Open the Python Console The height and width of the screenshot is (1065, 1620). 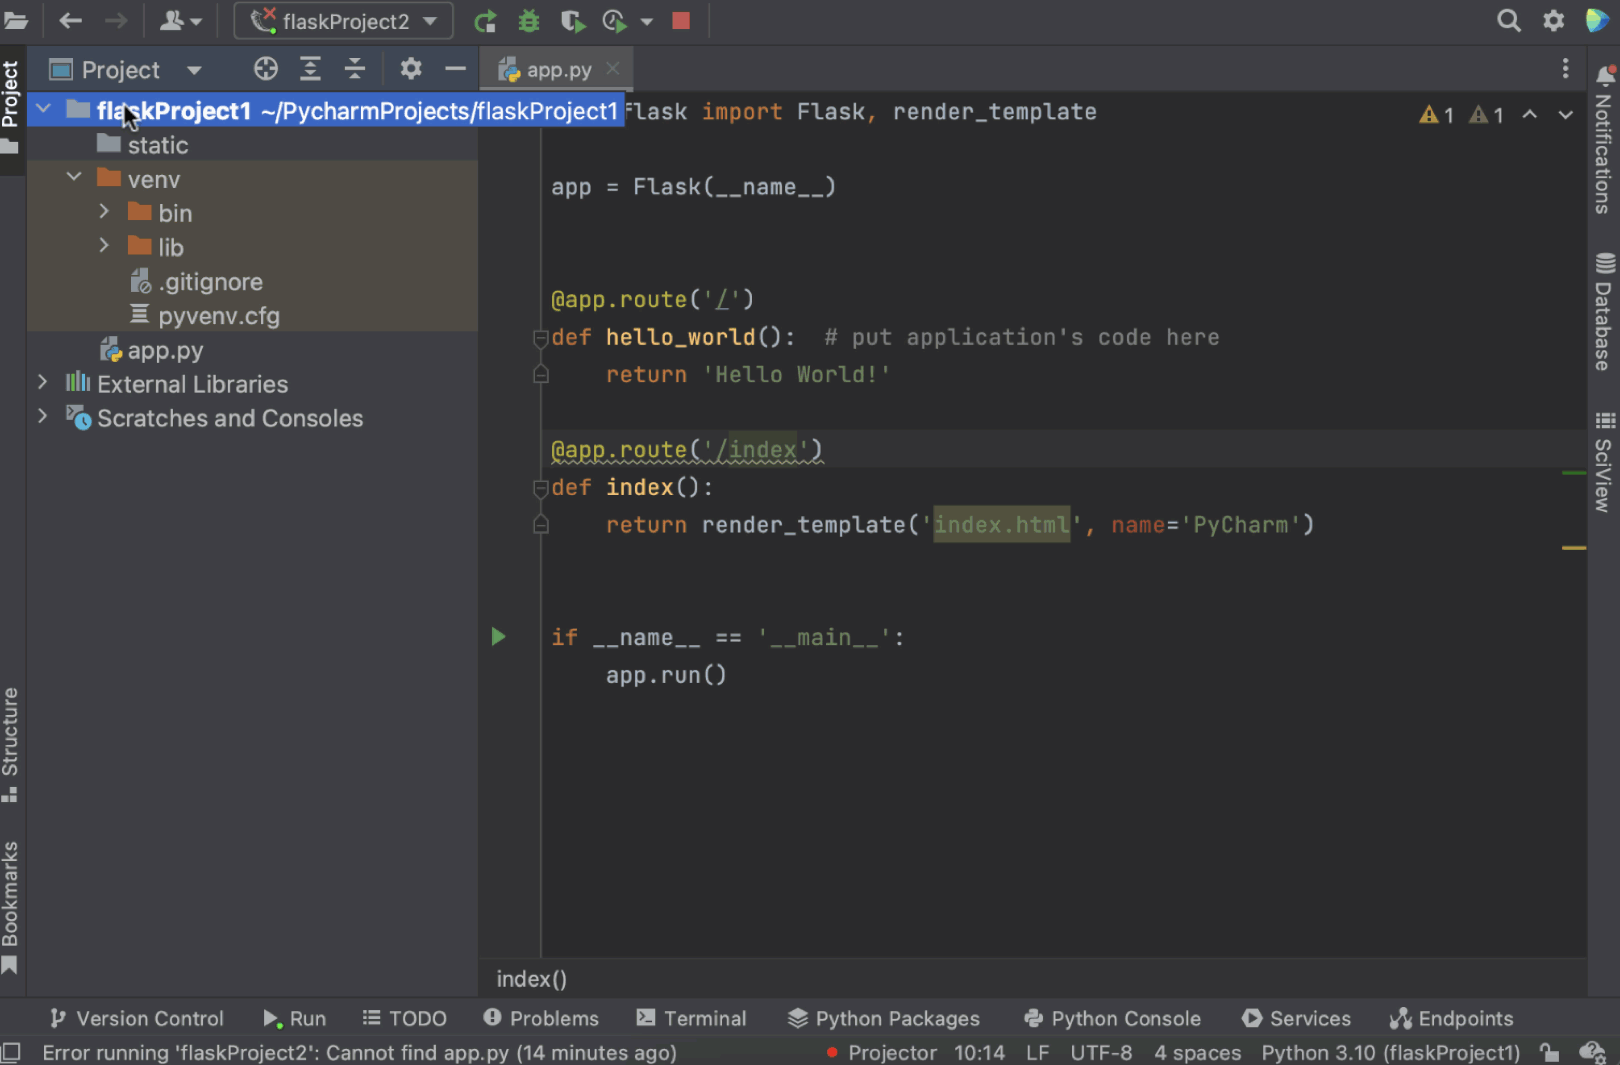click(1112, 1018)
